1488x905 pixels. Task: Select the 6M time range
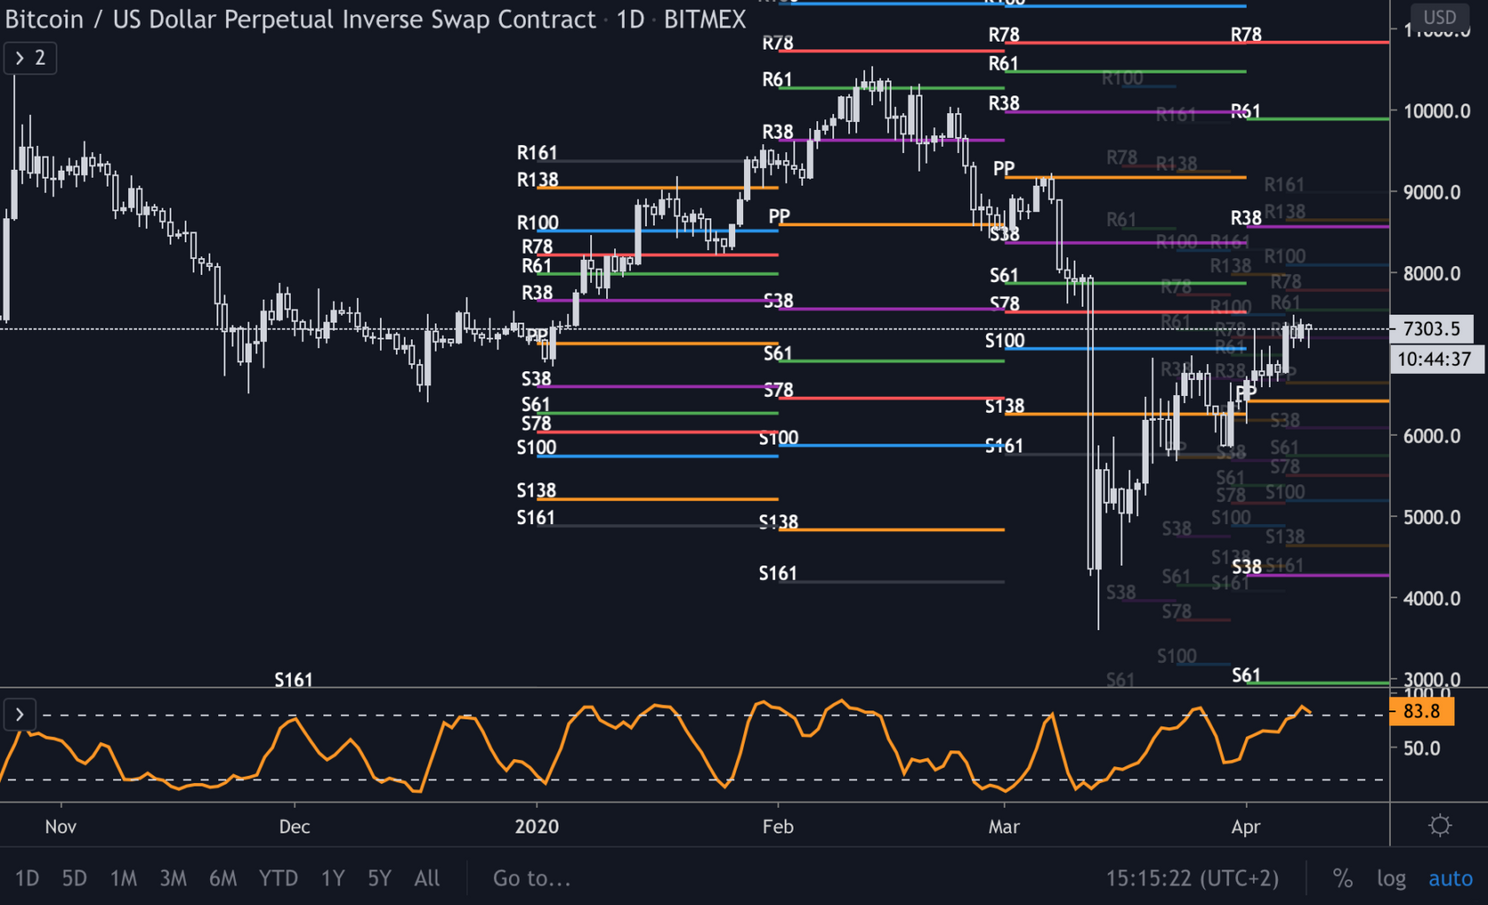coord(223,878)
